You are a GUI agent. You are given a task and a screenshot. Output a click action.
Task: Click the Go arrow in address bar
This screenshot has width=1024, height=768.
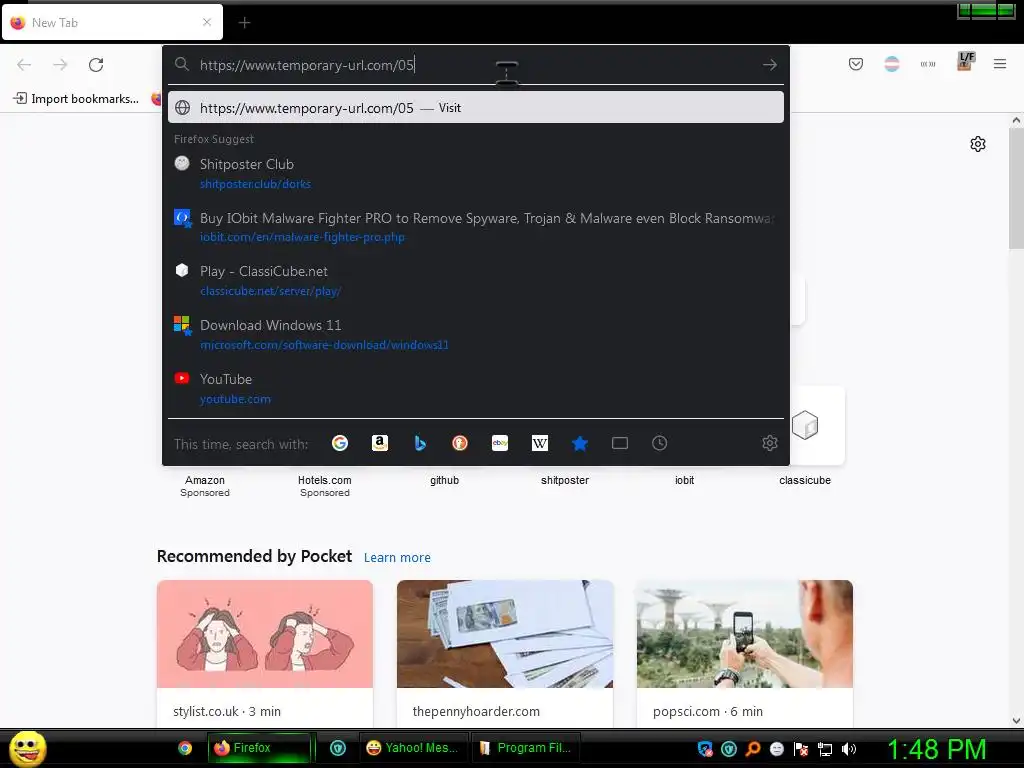click(770, 65)
